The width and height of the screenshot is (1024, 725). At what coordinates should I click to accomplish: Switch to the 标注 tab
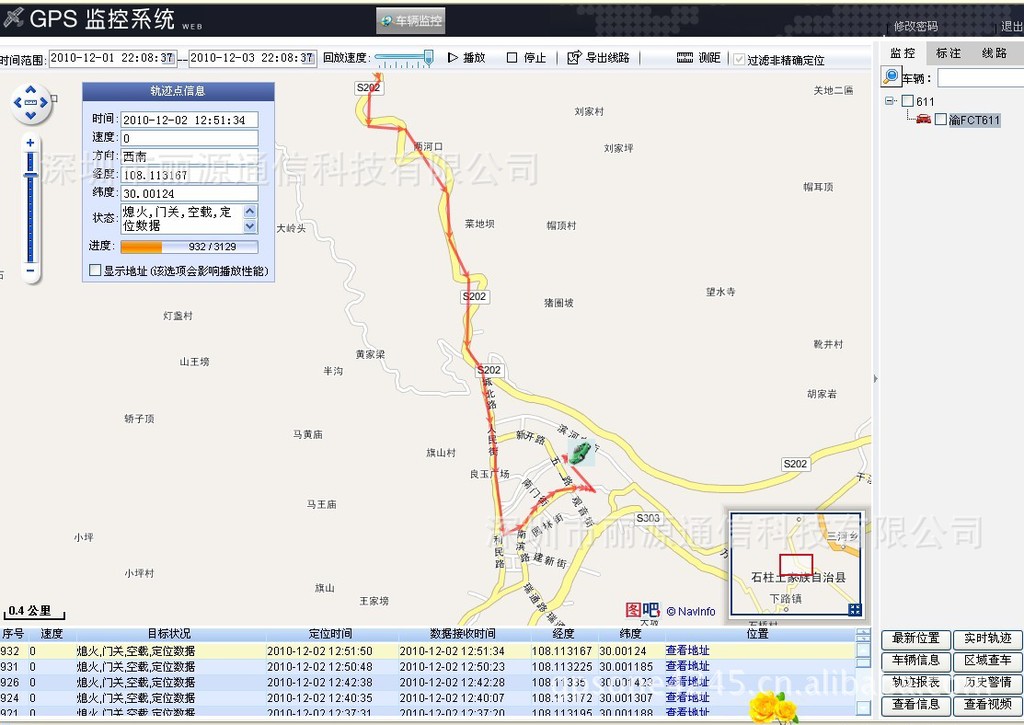pos(948,53)
